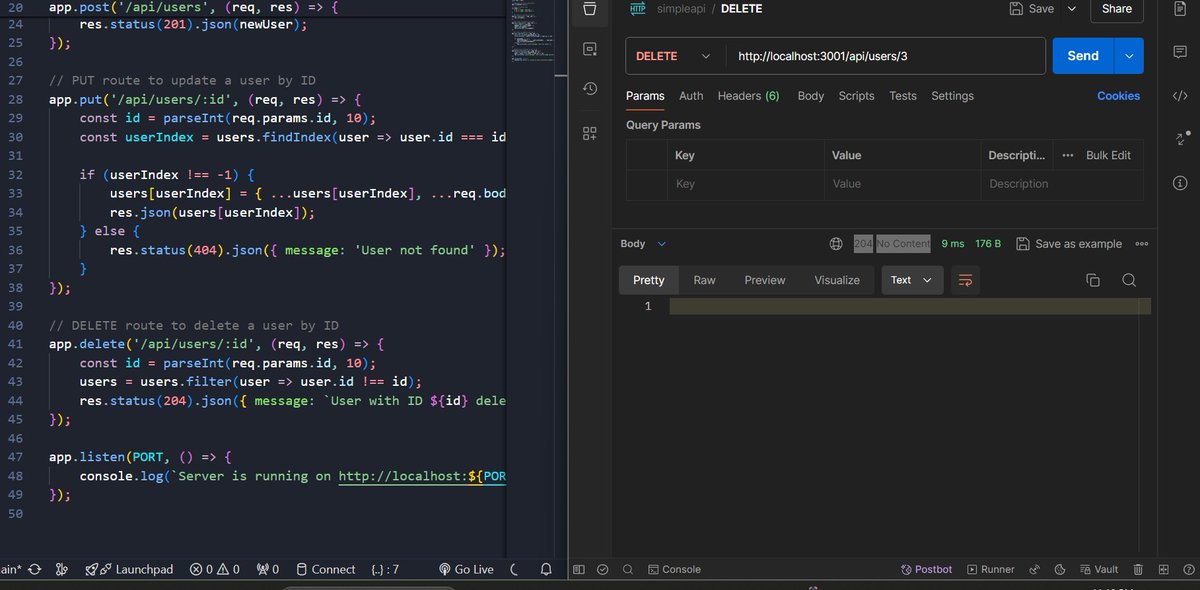Click the related requests arrows icon

(x=1180, y=139)
